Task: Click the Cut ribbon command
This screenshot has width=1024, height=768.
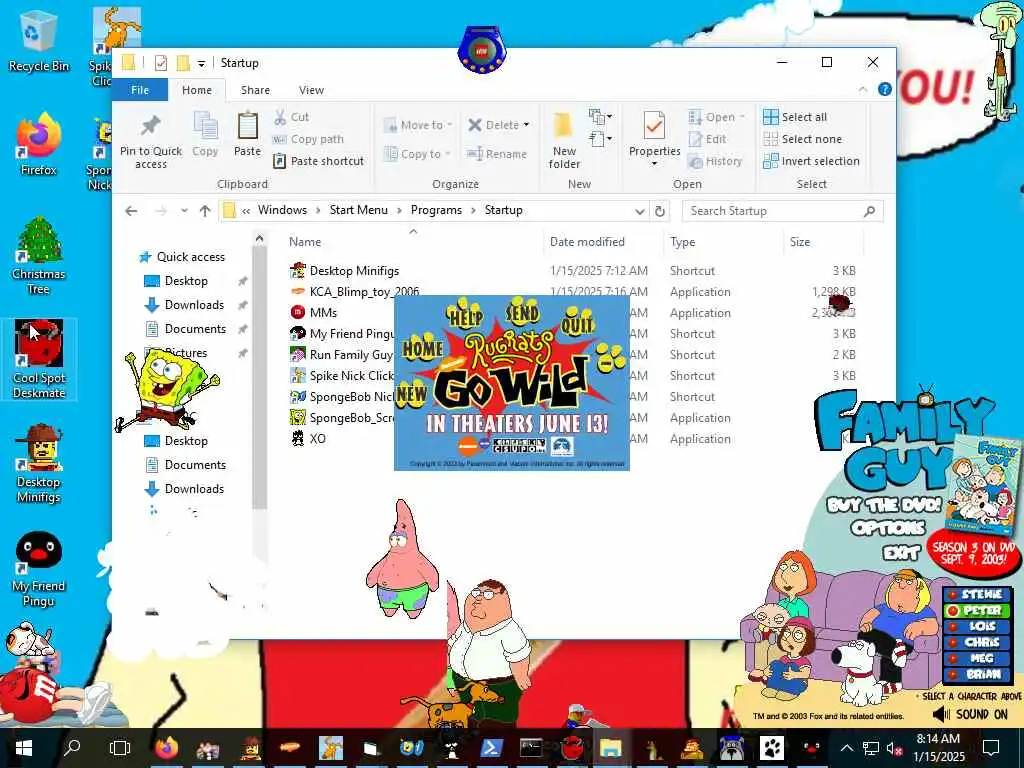Action: click(x=291, y=117)
